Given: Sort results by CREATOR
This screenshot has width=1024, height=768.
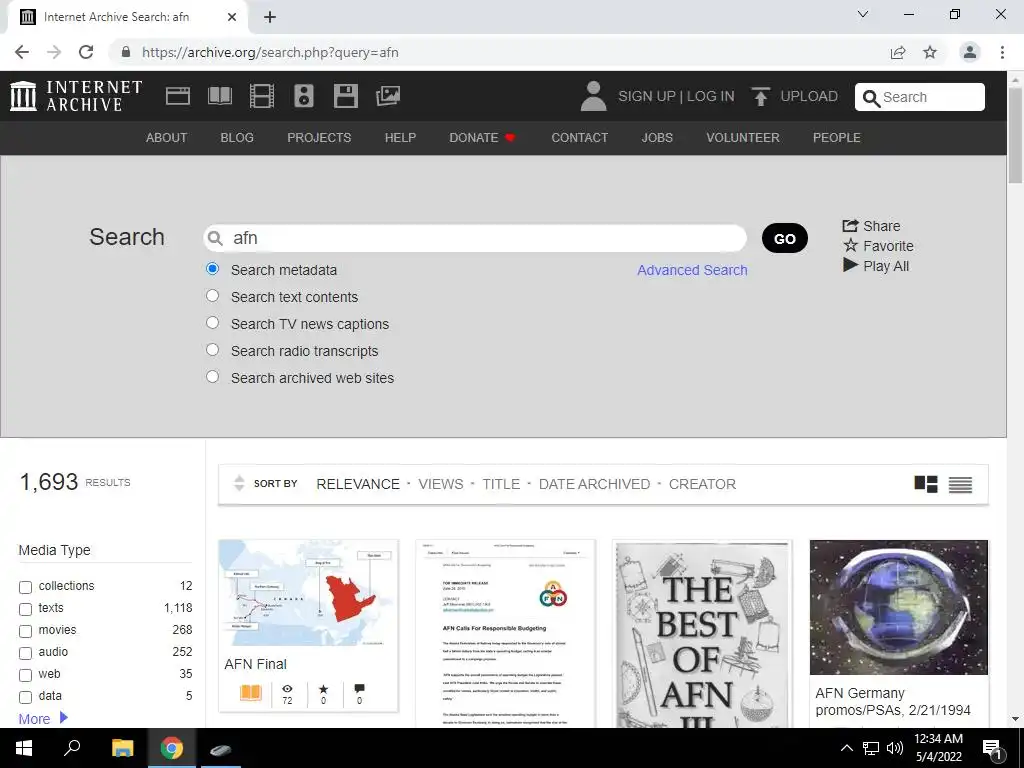Looking at the screenshot, I should click(702, 484).
